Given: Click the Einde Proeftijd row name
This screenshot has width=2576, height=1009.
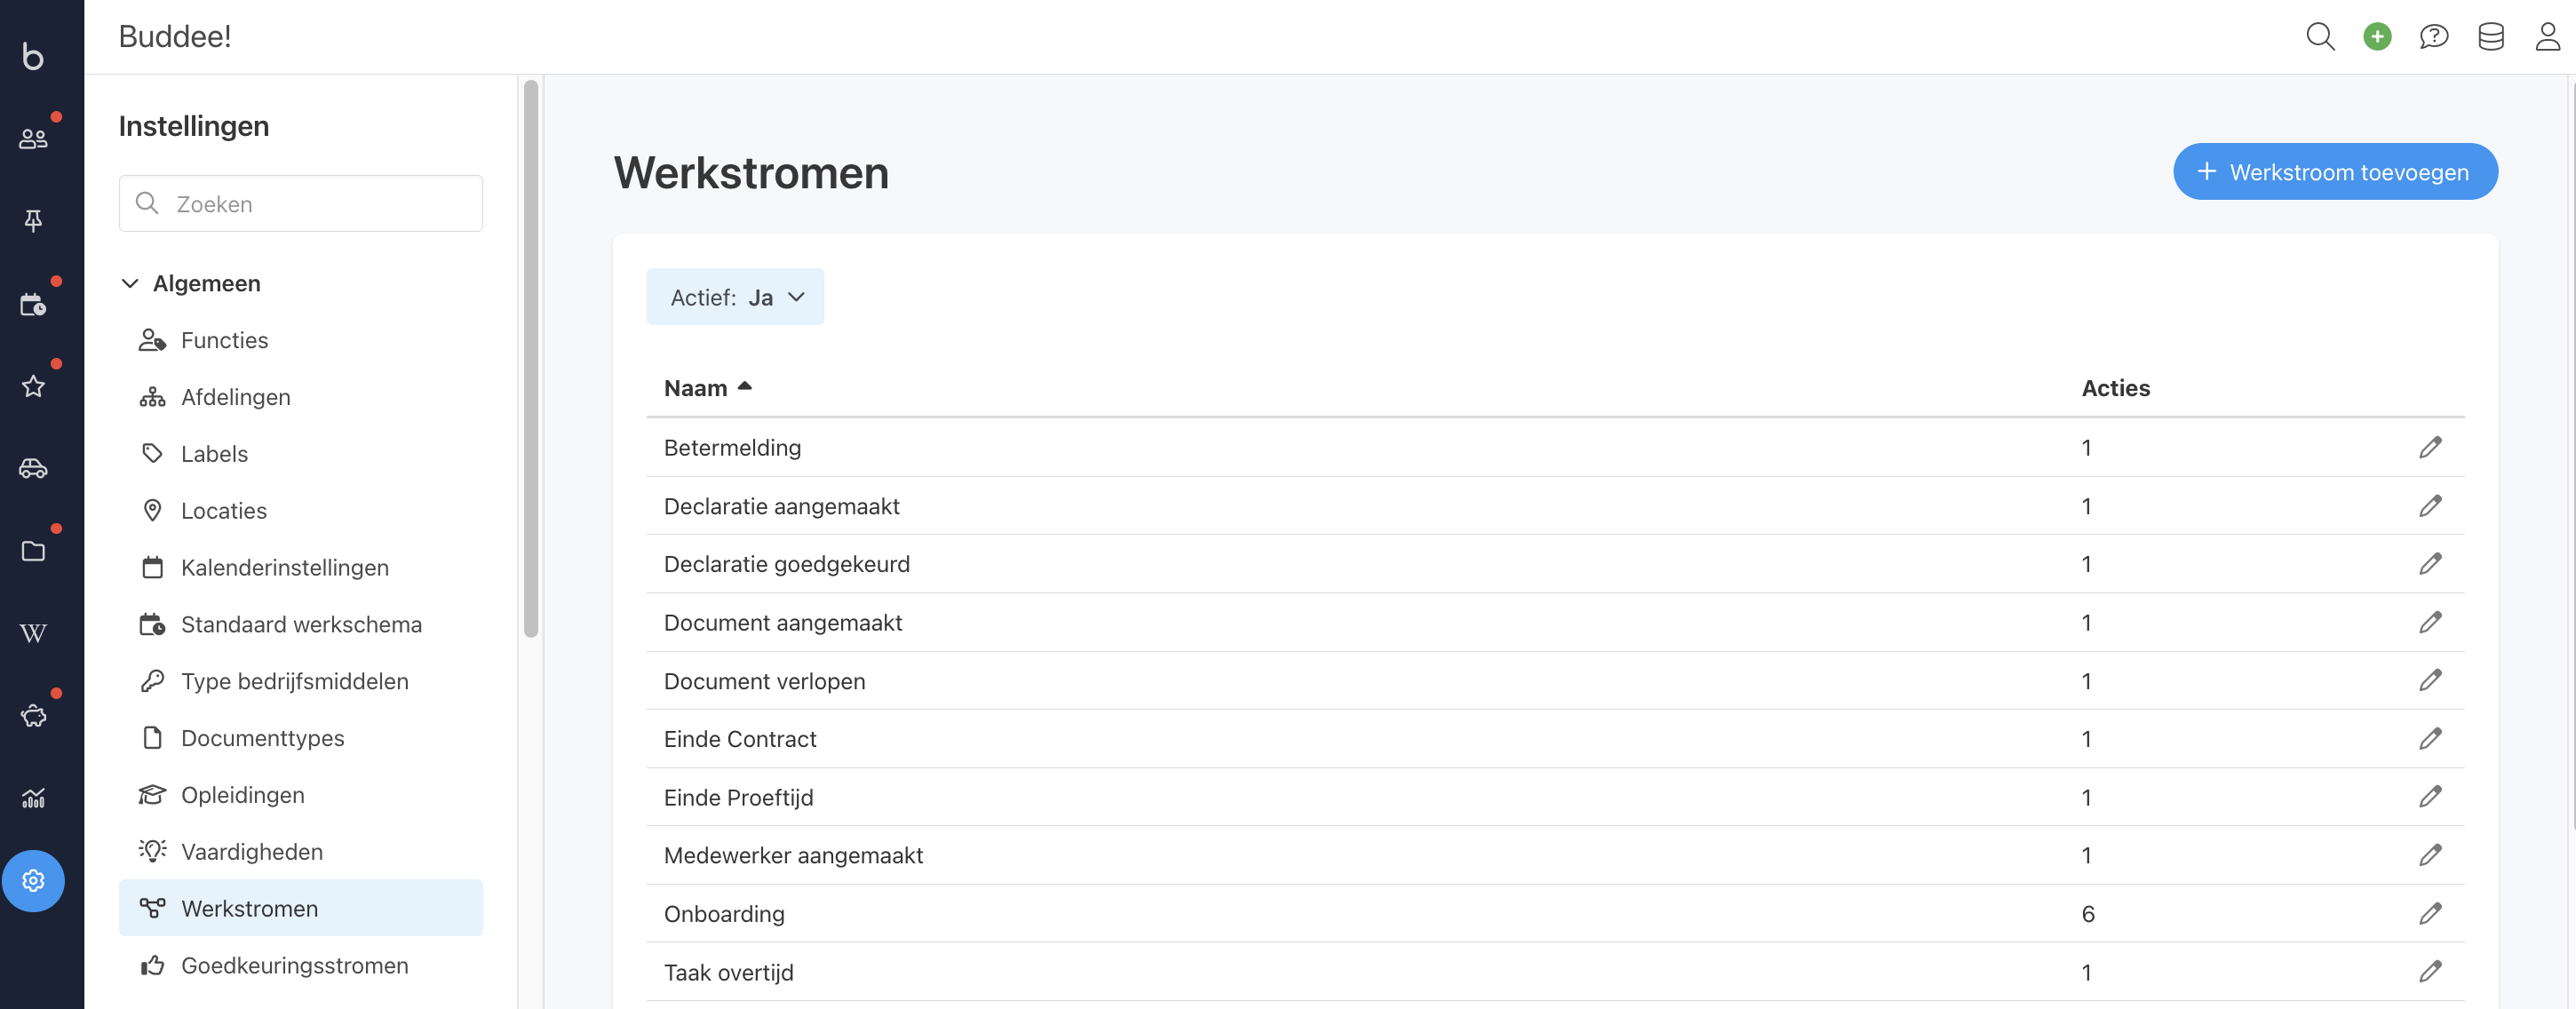Looking at the screenshot, I should click(738, 798).
